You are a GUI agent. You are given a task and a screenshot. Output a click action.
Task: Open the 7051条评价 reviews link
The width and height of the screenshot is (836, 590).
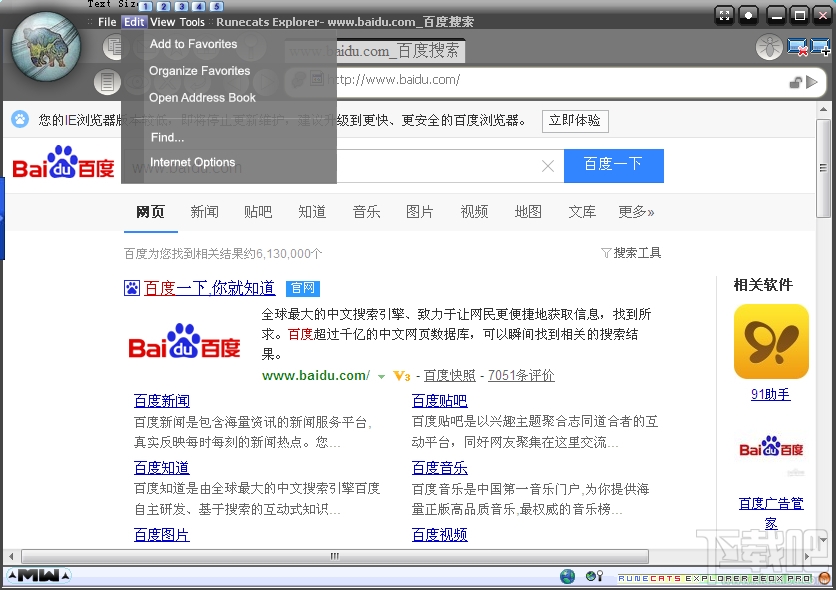521,376
